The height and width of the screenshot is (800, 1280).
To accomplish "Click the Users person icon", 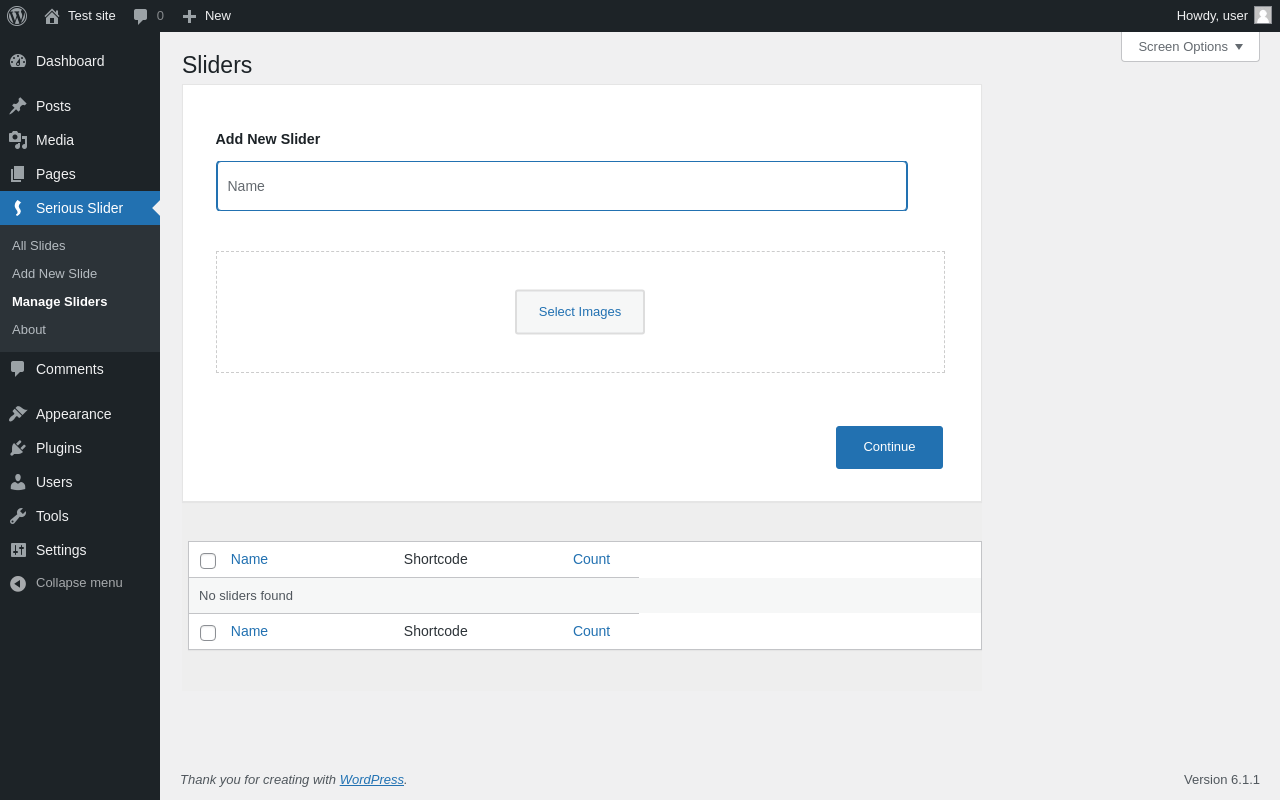I will [18, 482].
